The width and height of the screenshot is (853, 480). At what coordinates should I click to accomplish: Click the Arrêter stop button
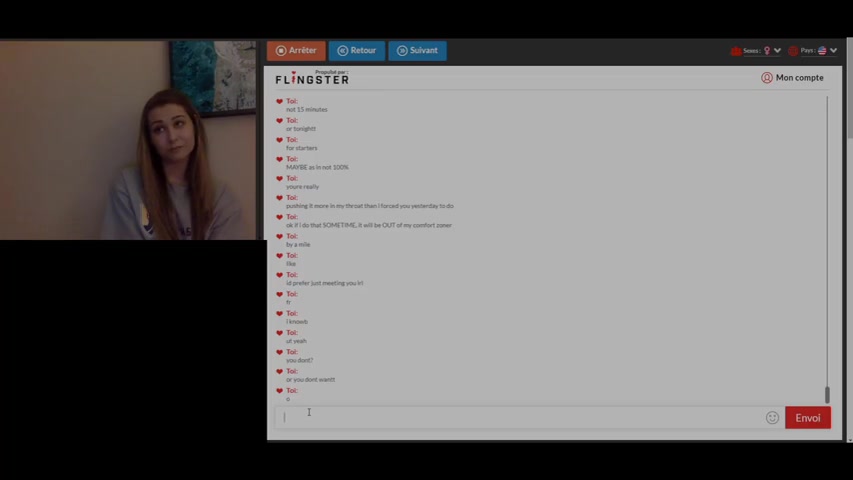[x=296, y=51]
